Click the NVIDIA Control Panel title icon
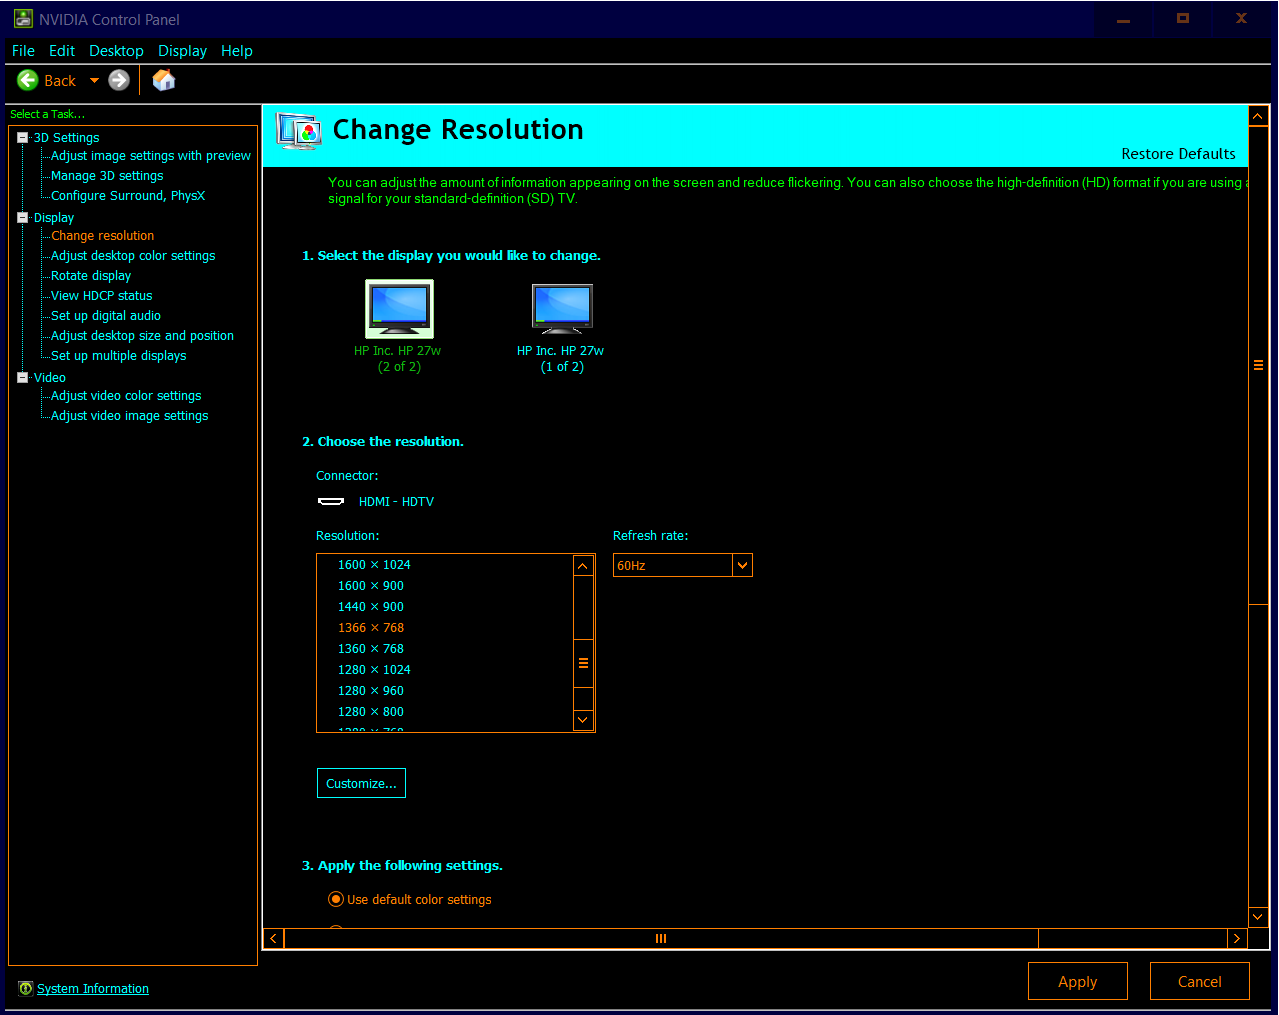Image resolution: width=1279 pixels, height=1015 pixels. (x=23, y=19)
